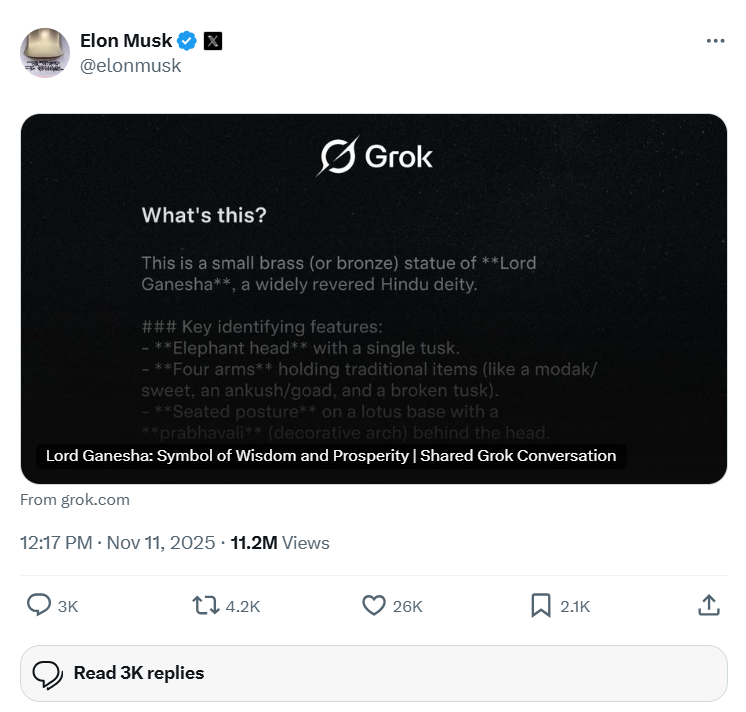
Task: Repost this post using the retweet icon
Action: (x=205, y=605)
